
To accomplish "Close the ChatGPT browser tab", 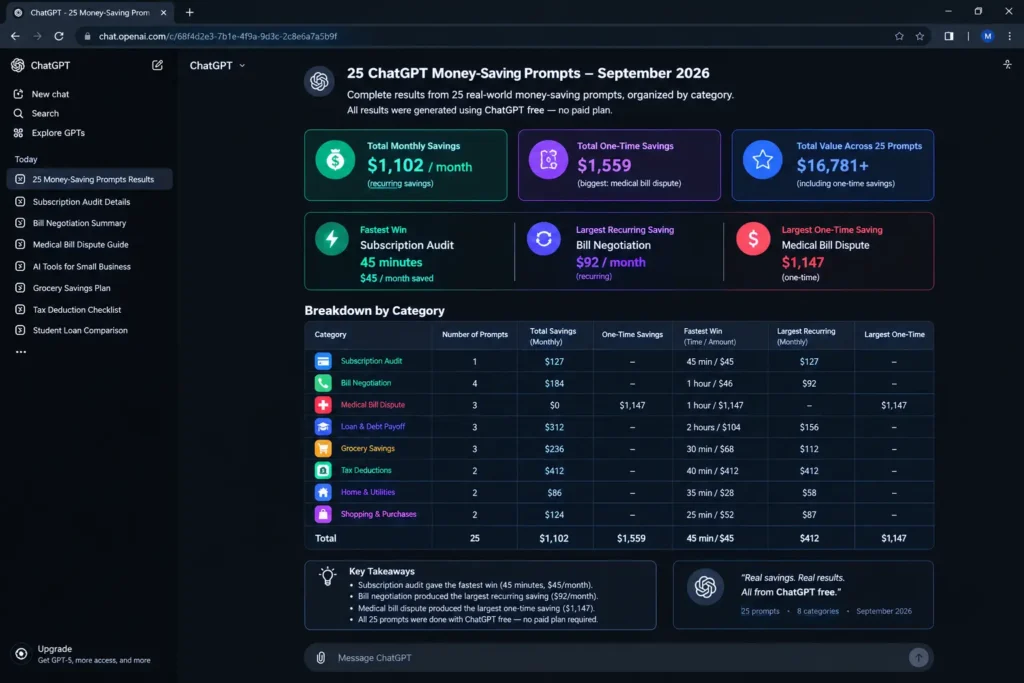I will click(x=163, y=12).
